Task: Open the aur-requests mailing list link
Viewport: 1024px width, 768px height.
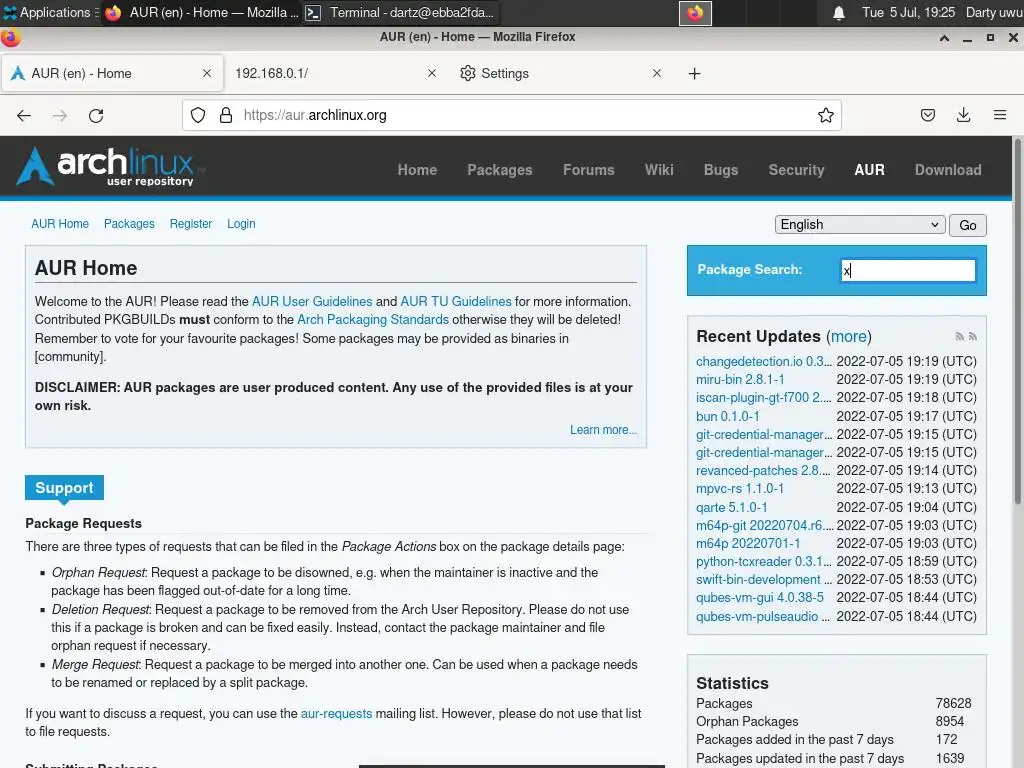Action: click(x=336, y=714)
